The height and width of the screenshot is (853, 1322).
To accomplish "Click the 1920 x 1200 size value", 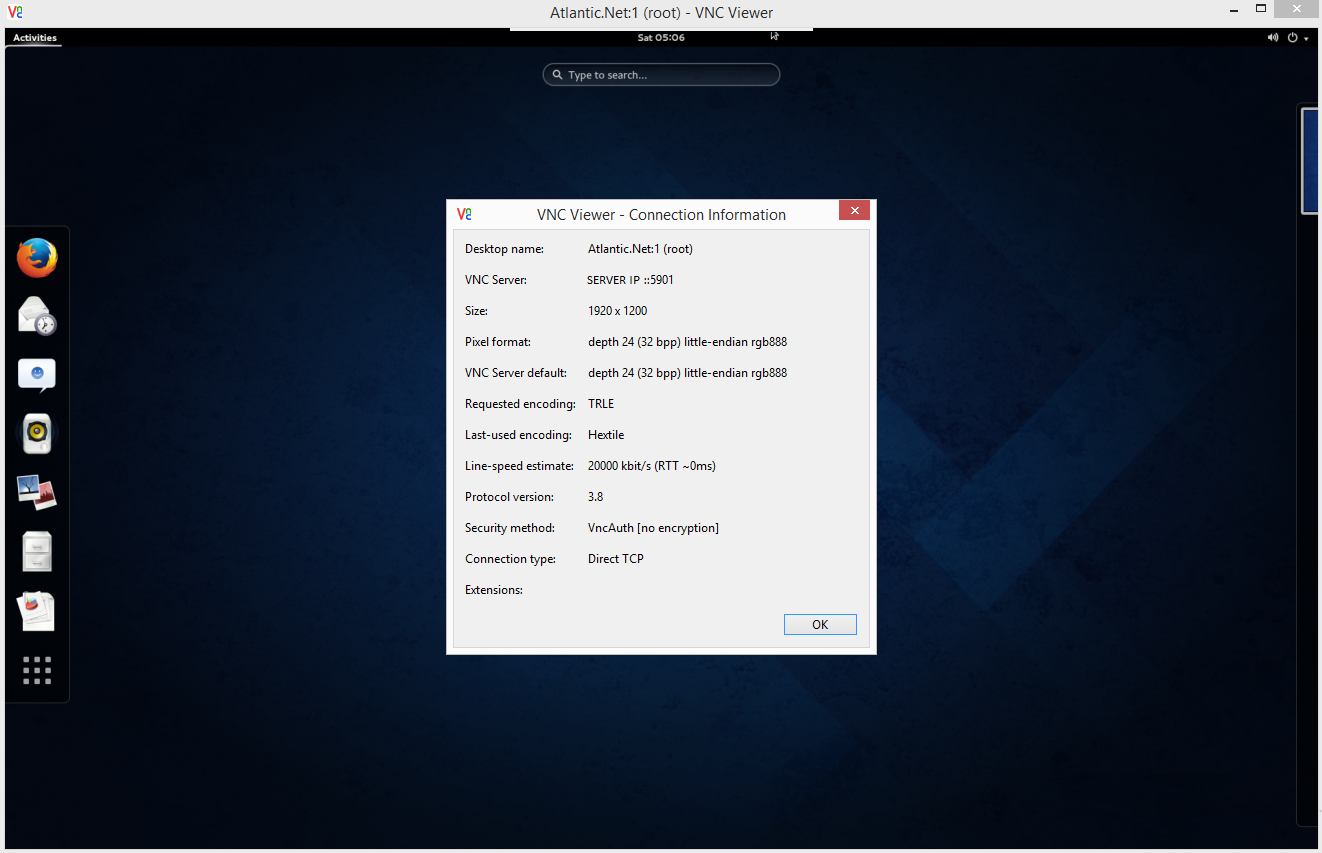I will point(618,311).
